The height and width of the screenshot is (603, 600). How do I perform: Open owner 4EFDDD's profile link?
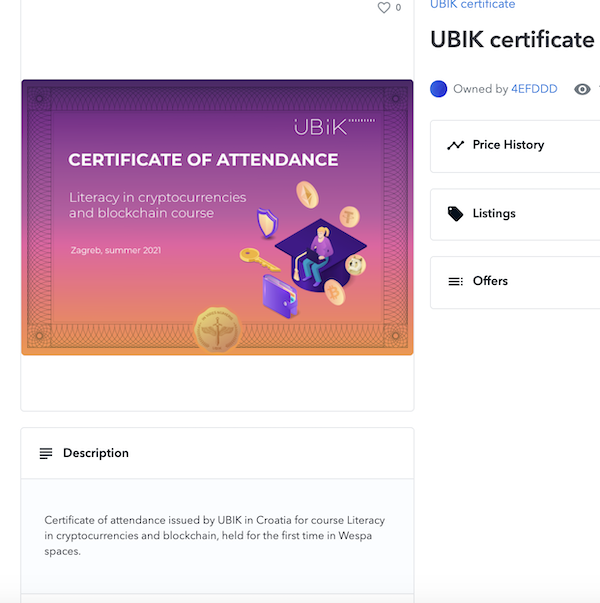[534, 89]
